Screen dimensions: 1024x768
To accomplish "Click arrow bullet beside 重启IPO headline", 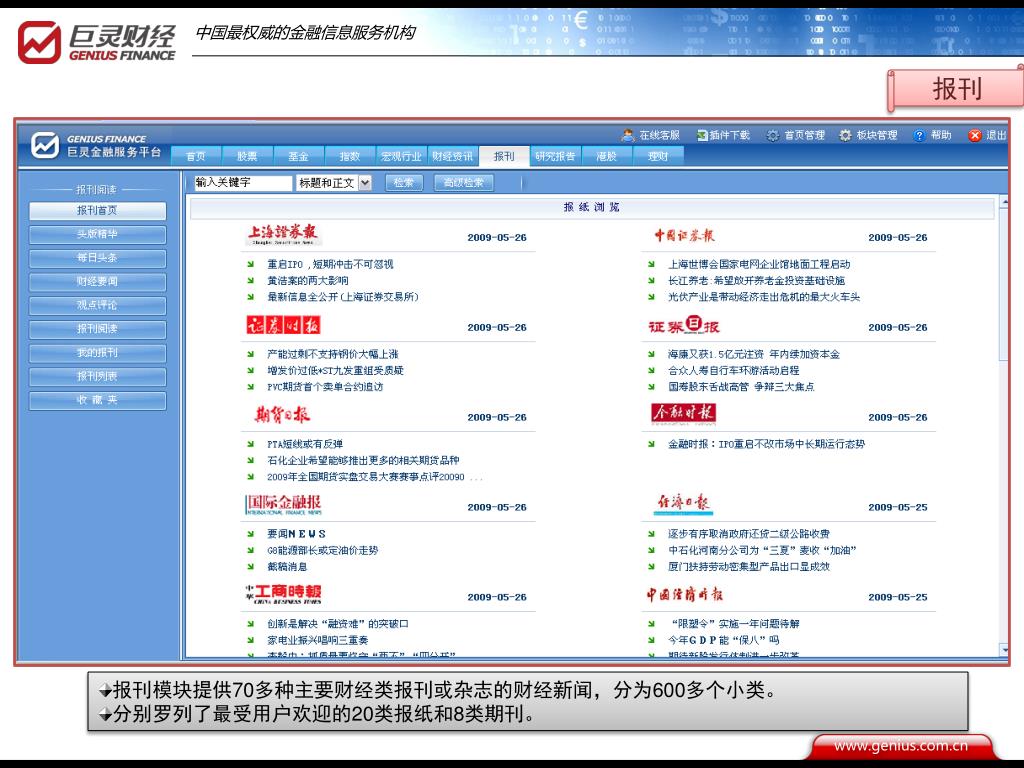I will pos(250,264).
